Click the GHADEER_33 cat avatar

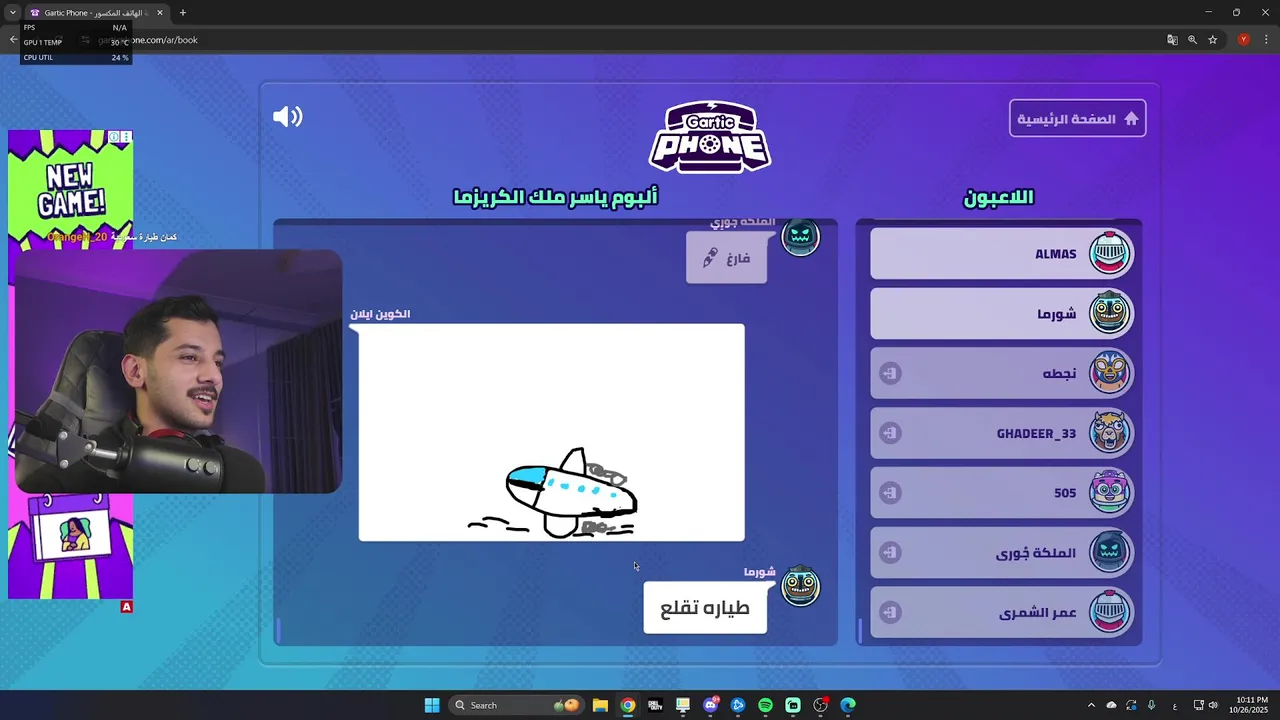click(1109, 433)
